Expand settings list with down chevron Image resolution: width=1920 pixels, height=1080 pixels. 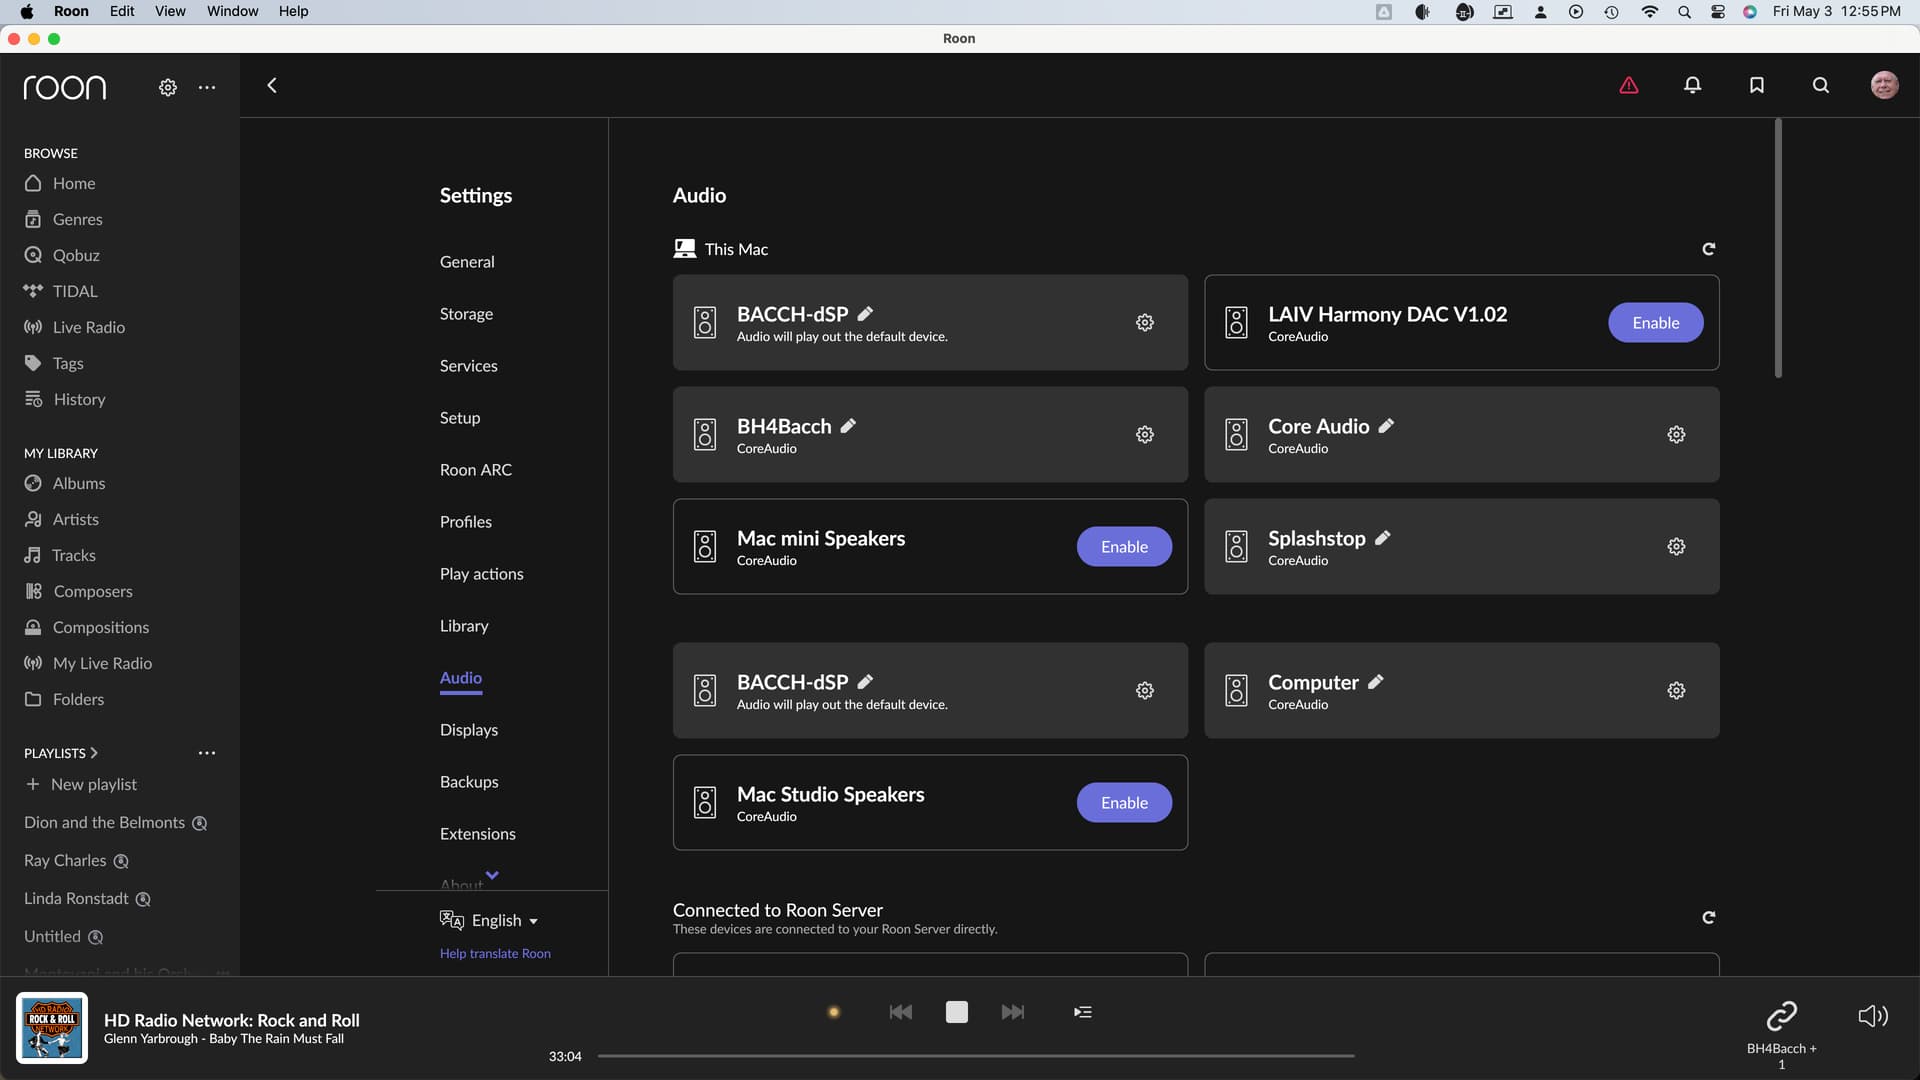click(492, 875)
